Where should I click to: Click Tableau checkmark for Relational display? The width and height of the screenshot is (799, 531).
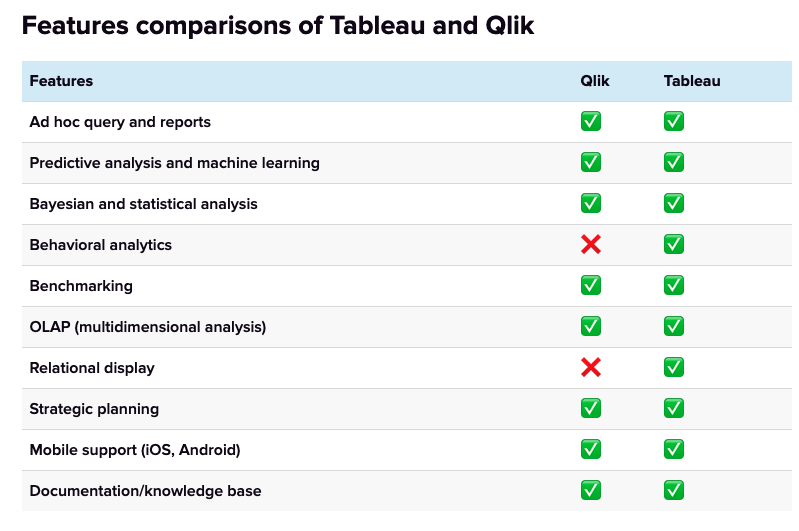tap(674, 367)
